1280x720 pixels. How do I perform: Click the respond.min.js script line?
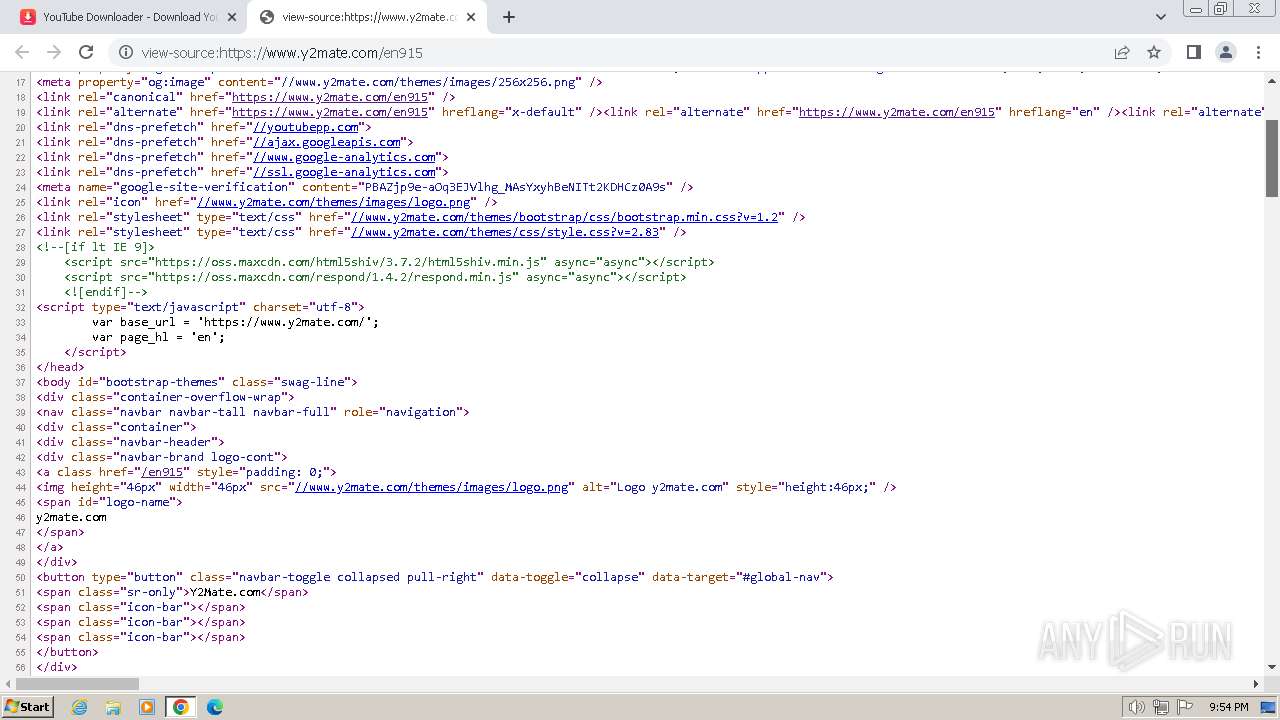(376, 277)
